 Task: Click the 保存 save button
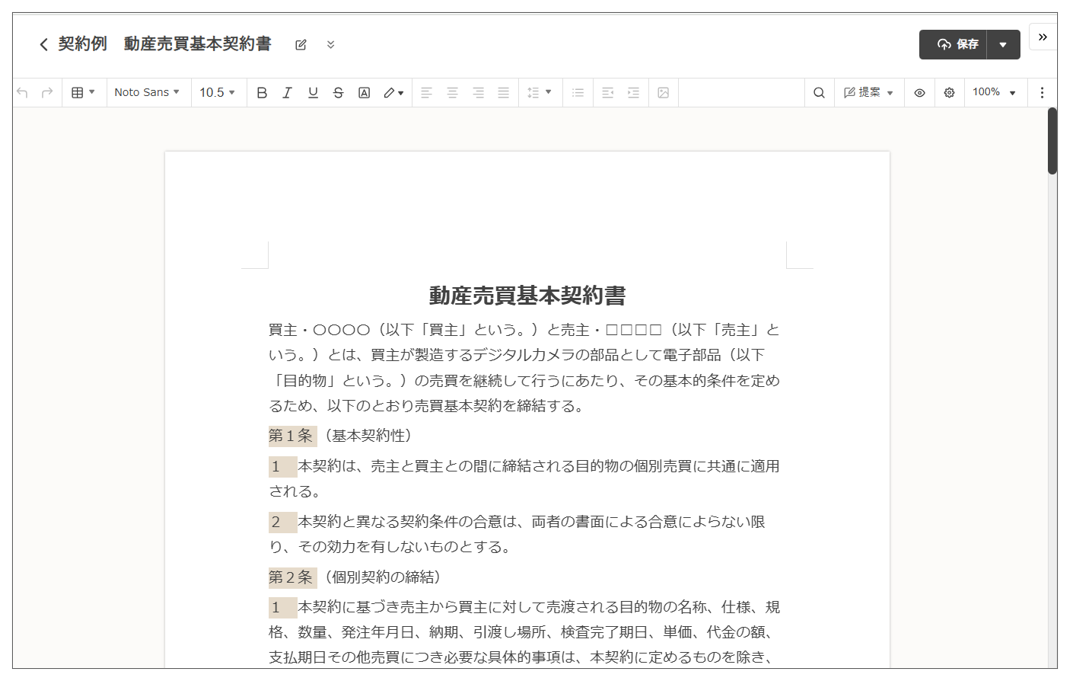tap(954, 45)
